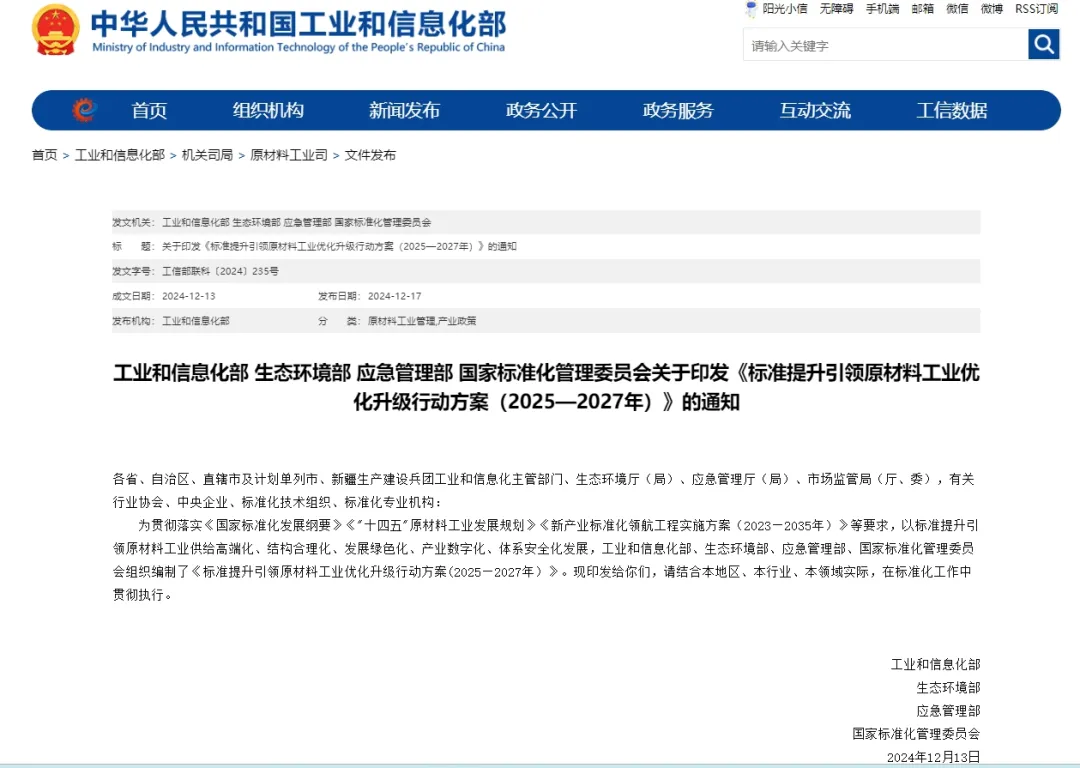Focus the 请输入关键字 search field
Viewport: 1080px width, 768px height.
point(884,45)
